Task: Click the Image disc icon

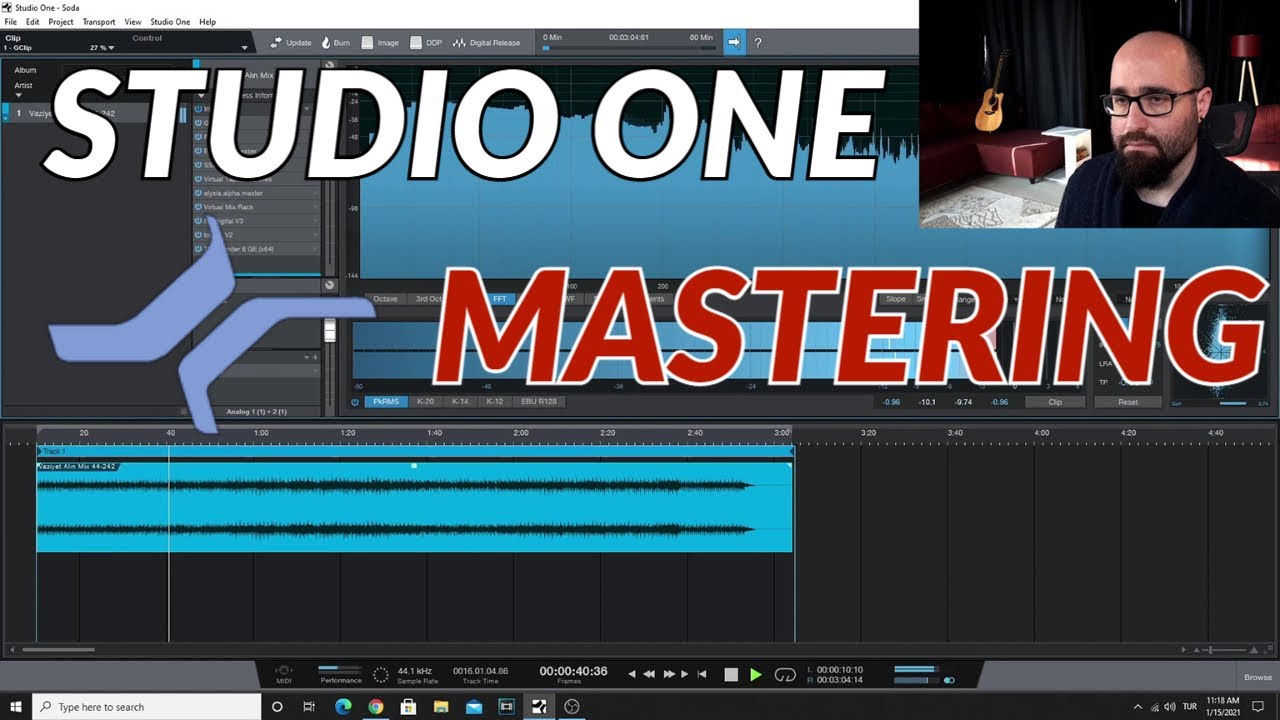Action: (x=368, y=43)
